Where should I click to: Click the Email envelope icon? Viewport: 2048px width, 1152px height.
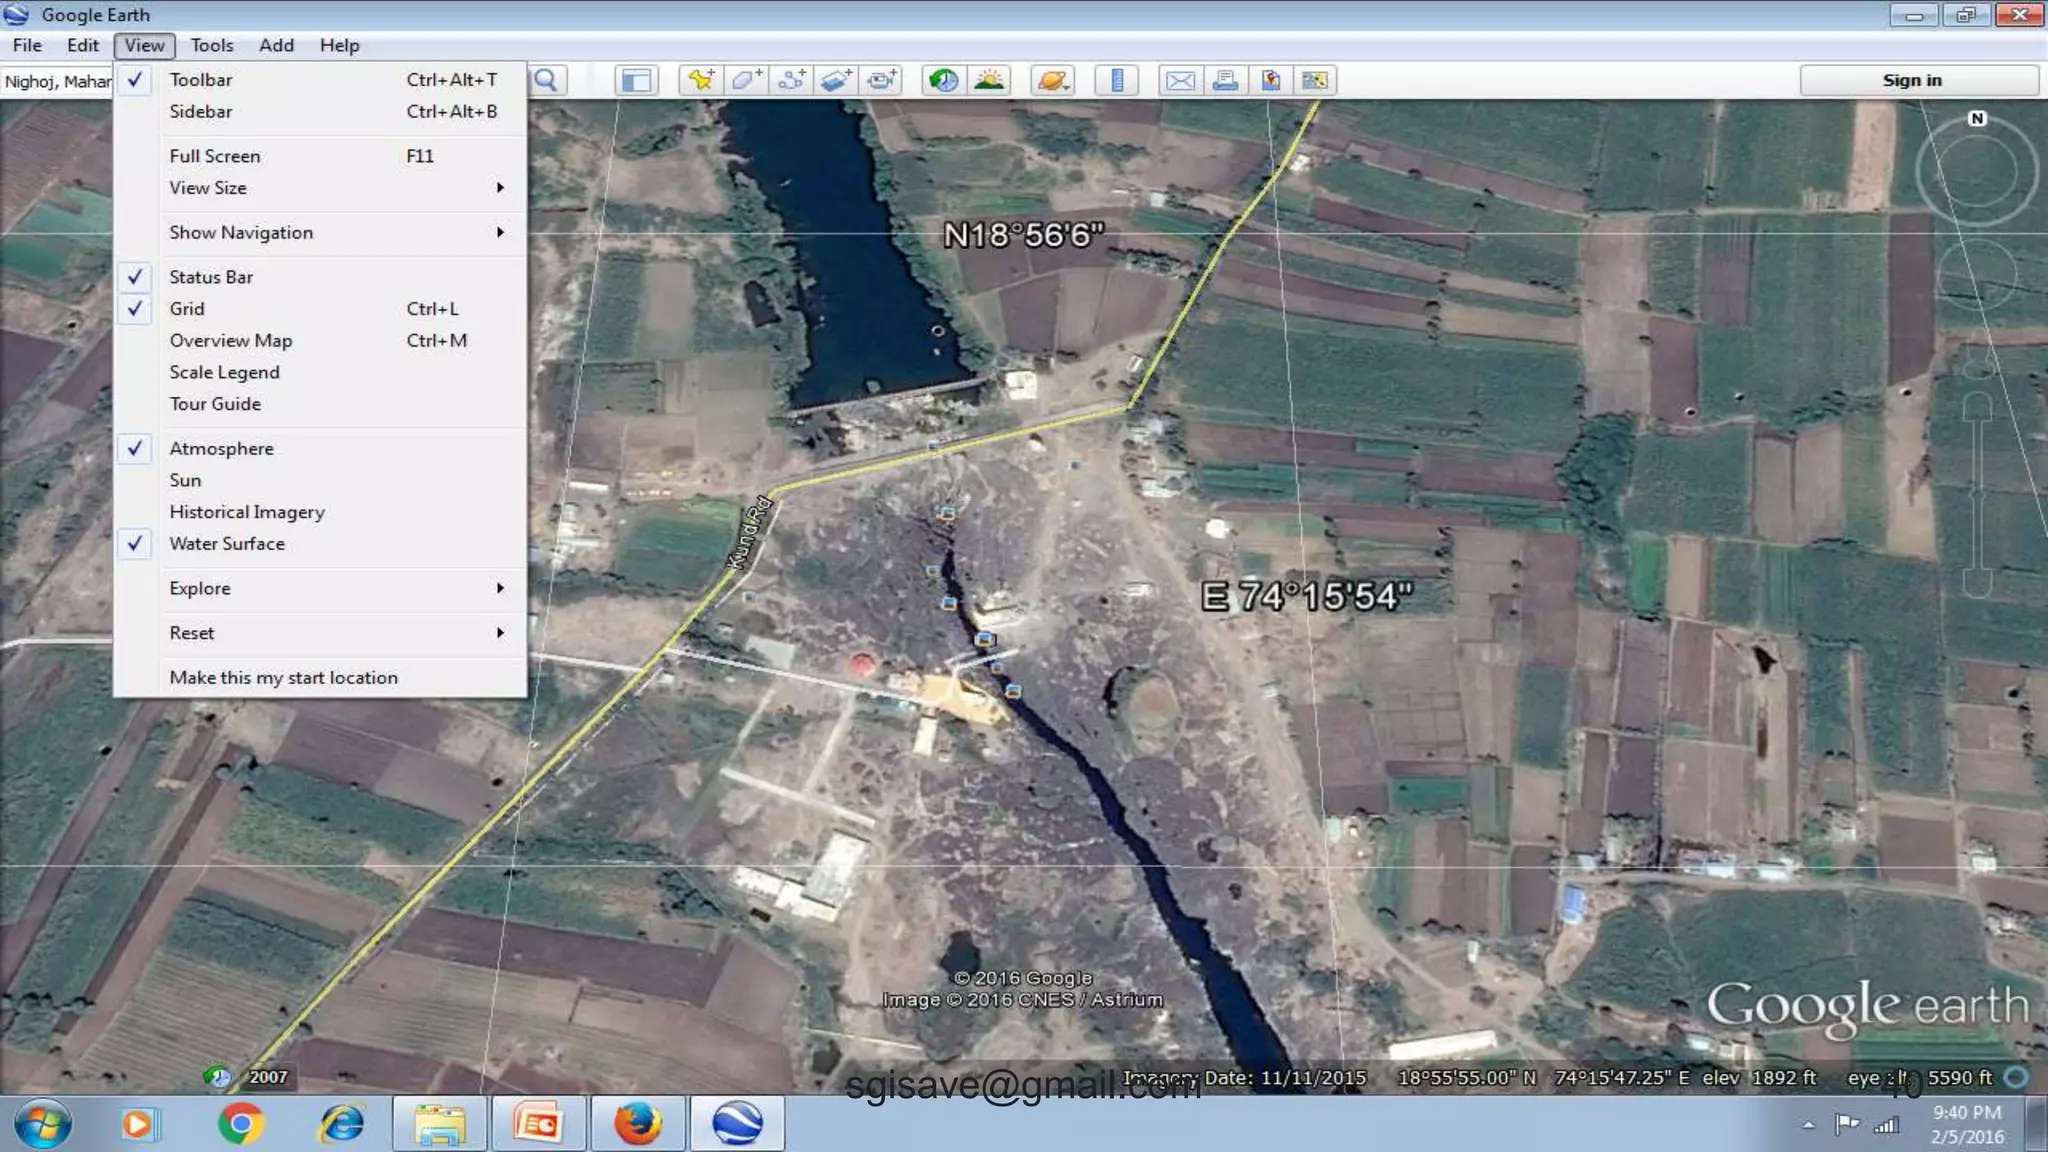1180,80
